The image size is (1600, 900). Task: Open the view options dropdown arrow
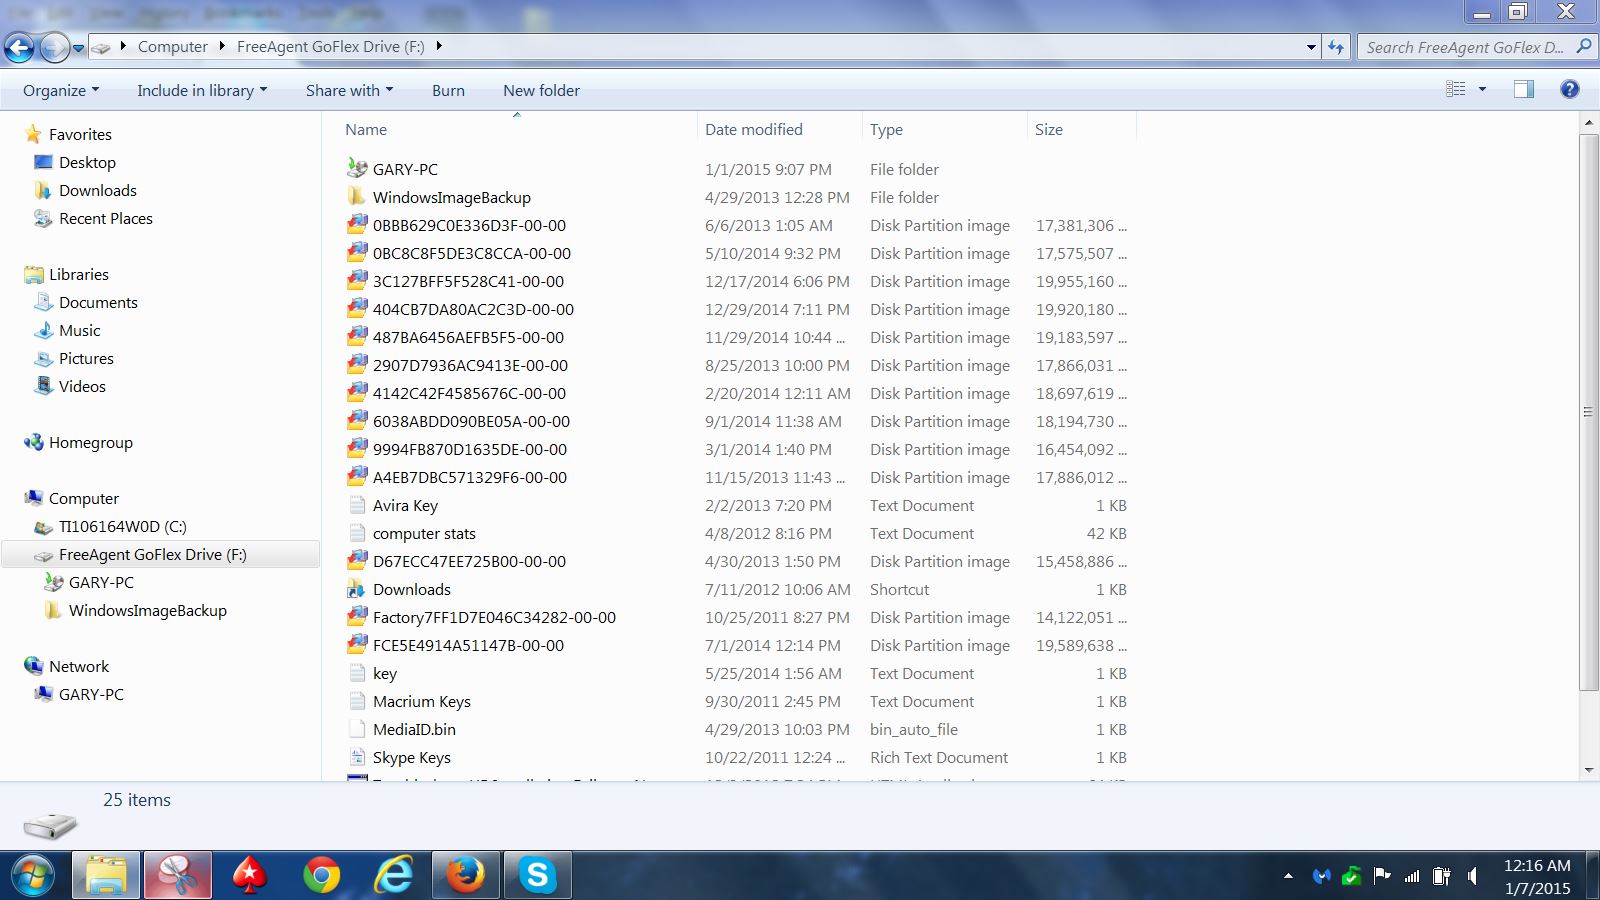tap(1482, 89)
